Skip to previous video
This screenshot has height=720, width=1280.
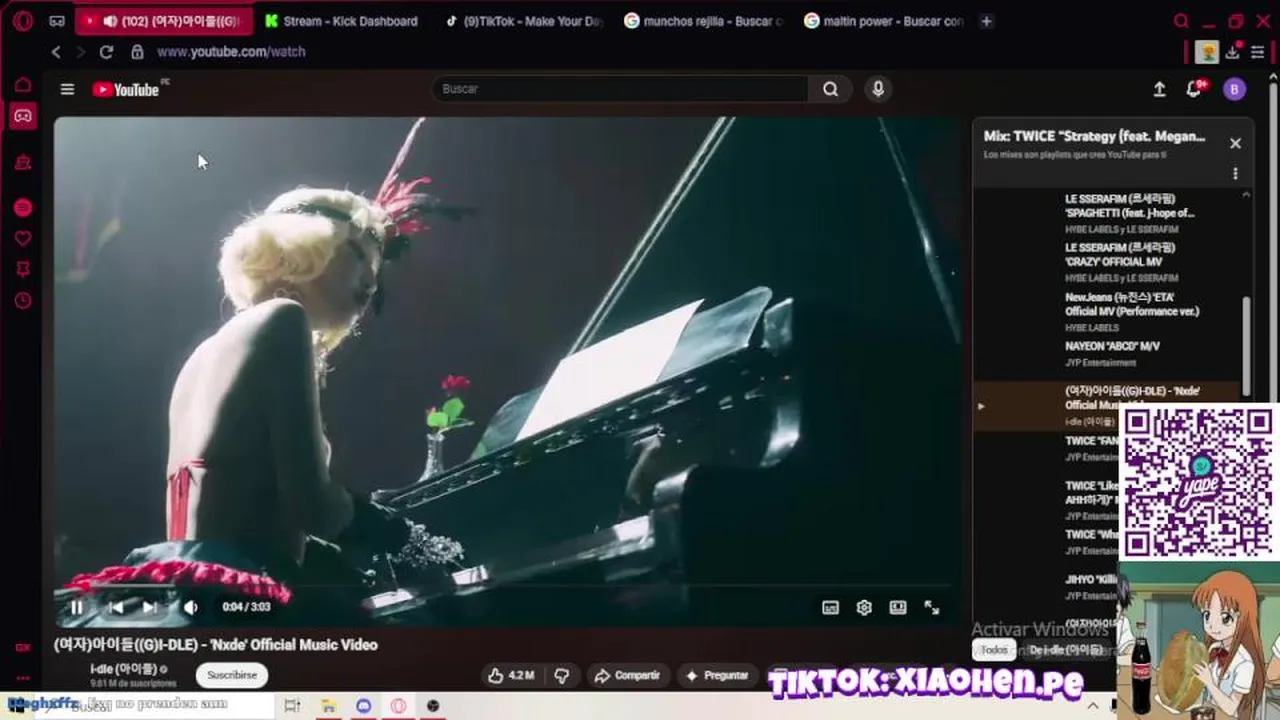tap(116, 607)
